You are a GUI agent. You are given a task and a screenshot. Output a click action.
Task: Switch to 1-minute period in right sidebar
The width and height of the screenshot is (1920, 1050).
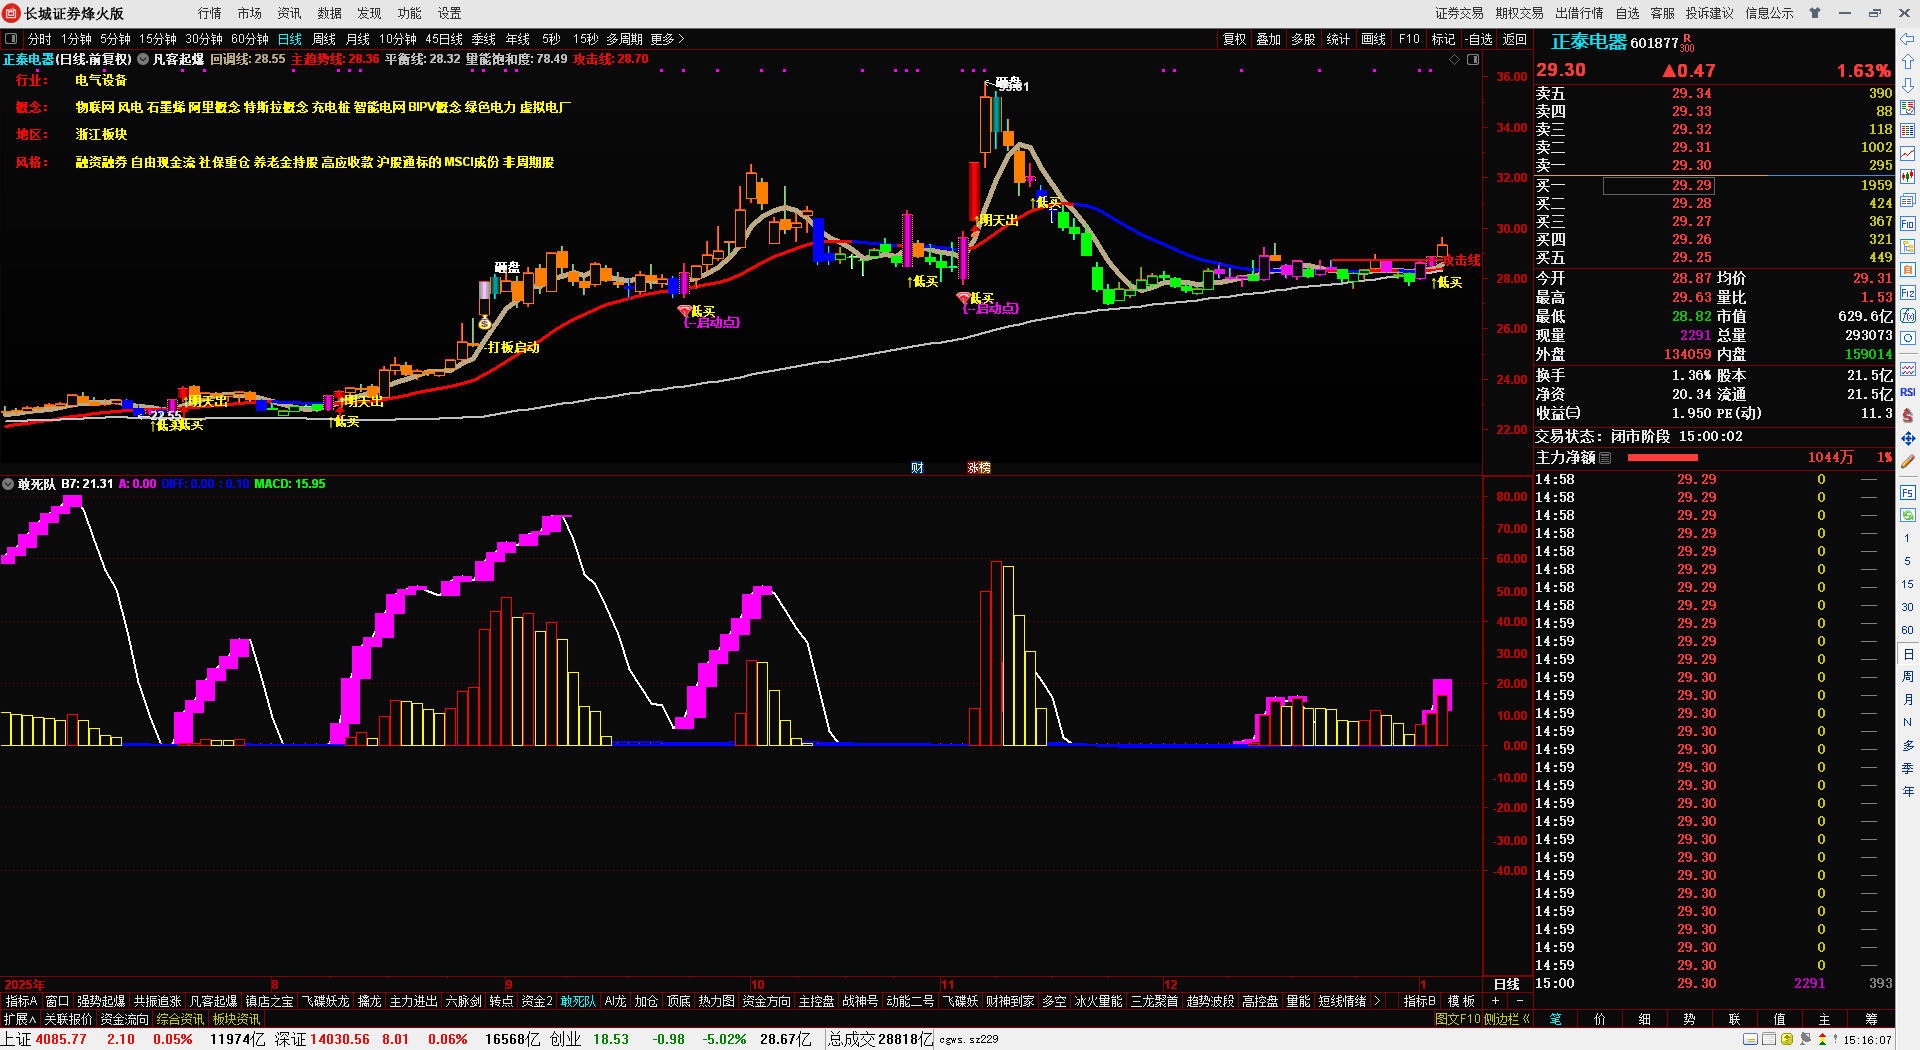1907,539
